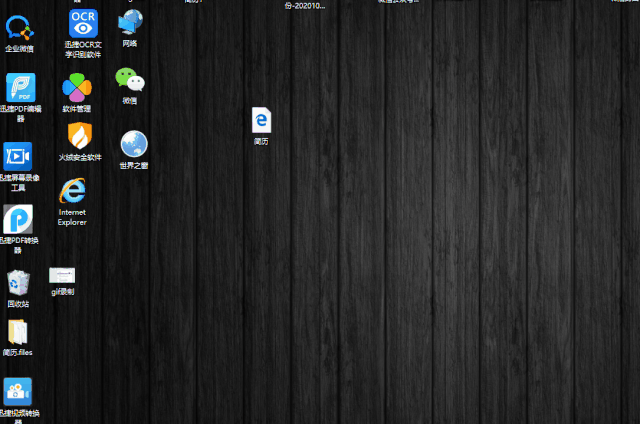Open the 世界之窗 browser globe icon
The width and height of the screenshot is (640, 424).
pyautogui.click(x=134, y=144)
